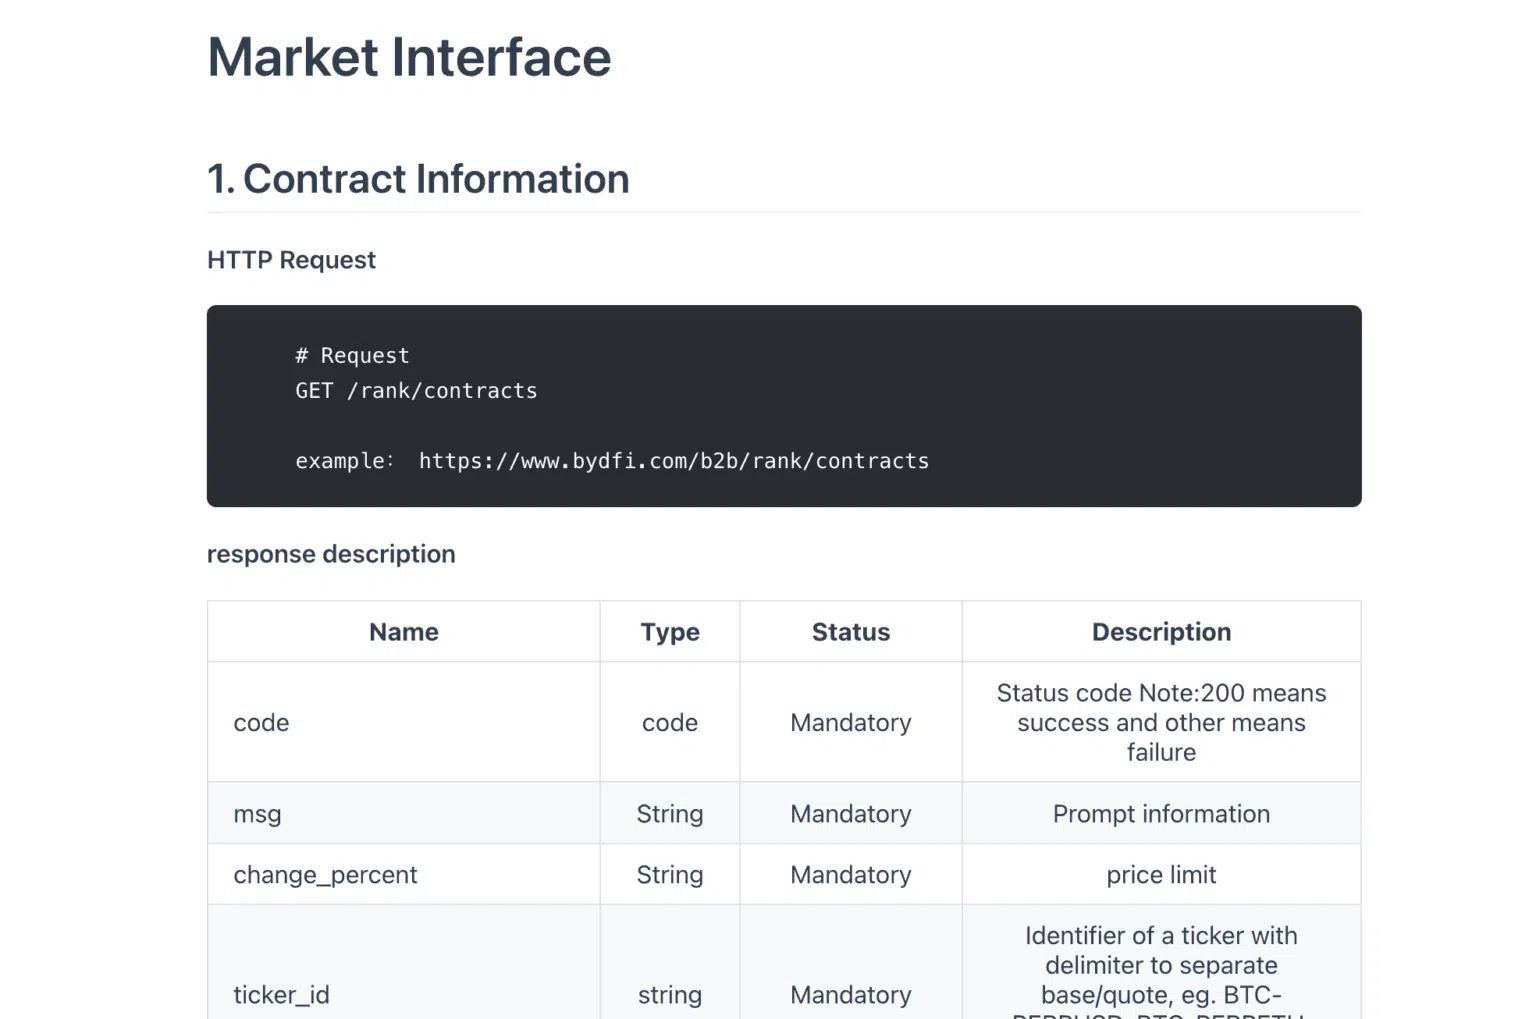The width and height of the screenshot is (1536, 1019).
Task: Click the Name column header
Action: click(x=403, y=632)
